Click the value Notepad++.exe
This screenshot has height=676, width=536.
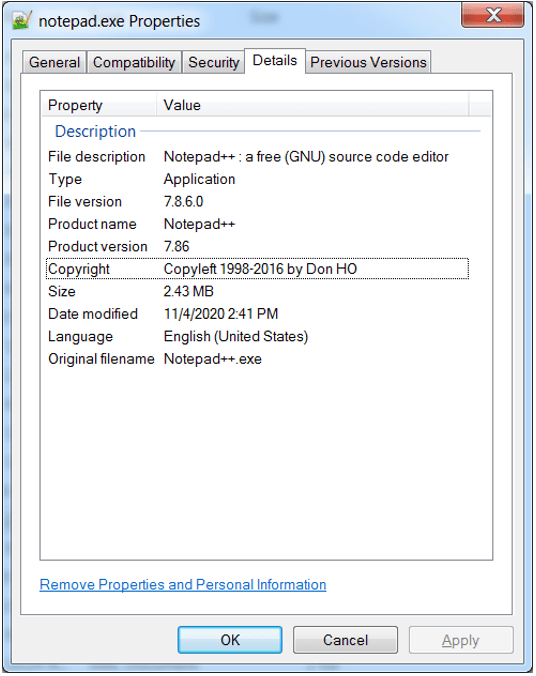[213, 359]
